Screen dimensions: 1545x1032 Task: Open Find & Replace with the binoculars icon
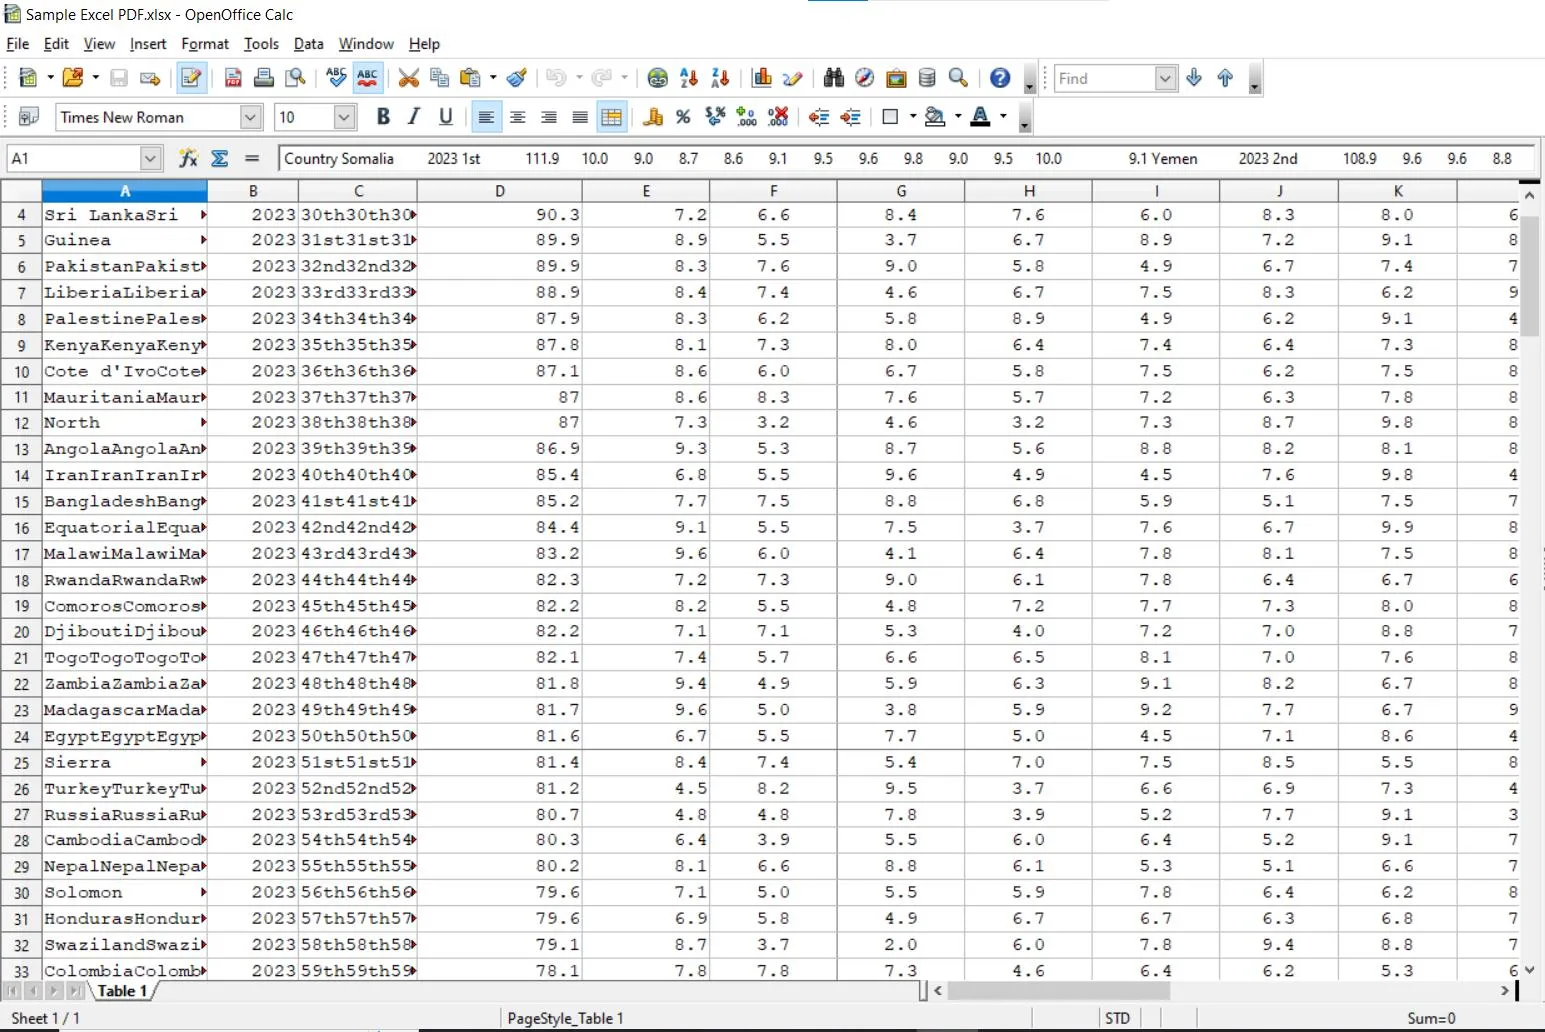[834, 78]
